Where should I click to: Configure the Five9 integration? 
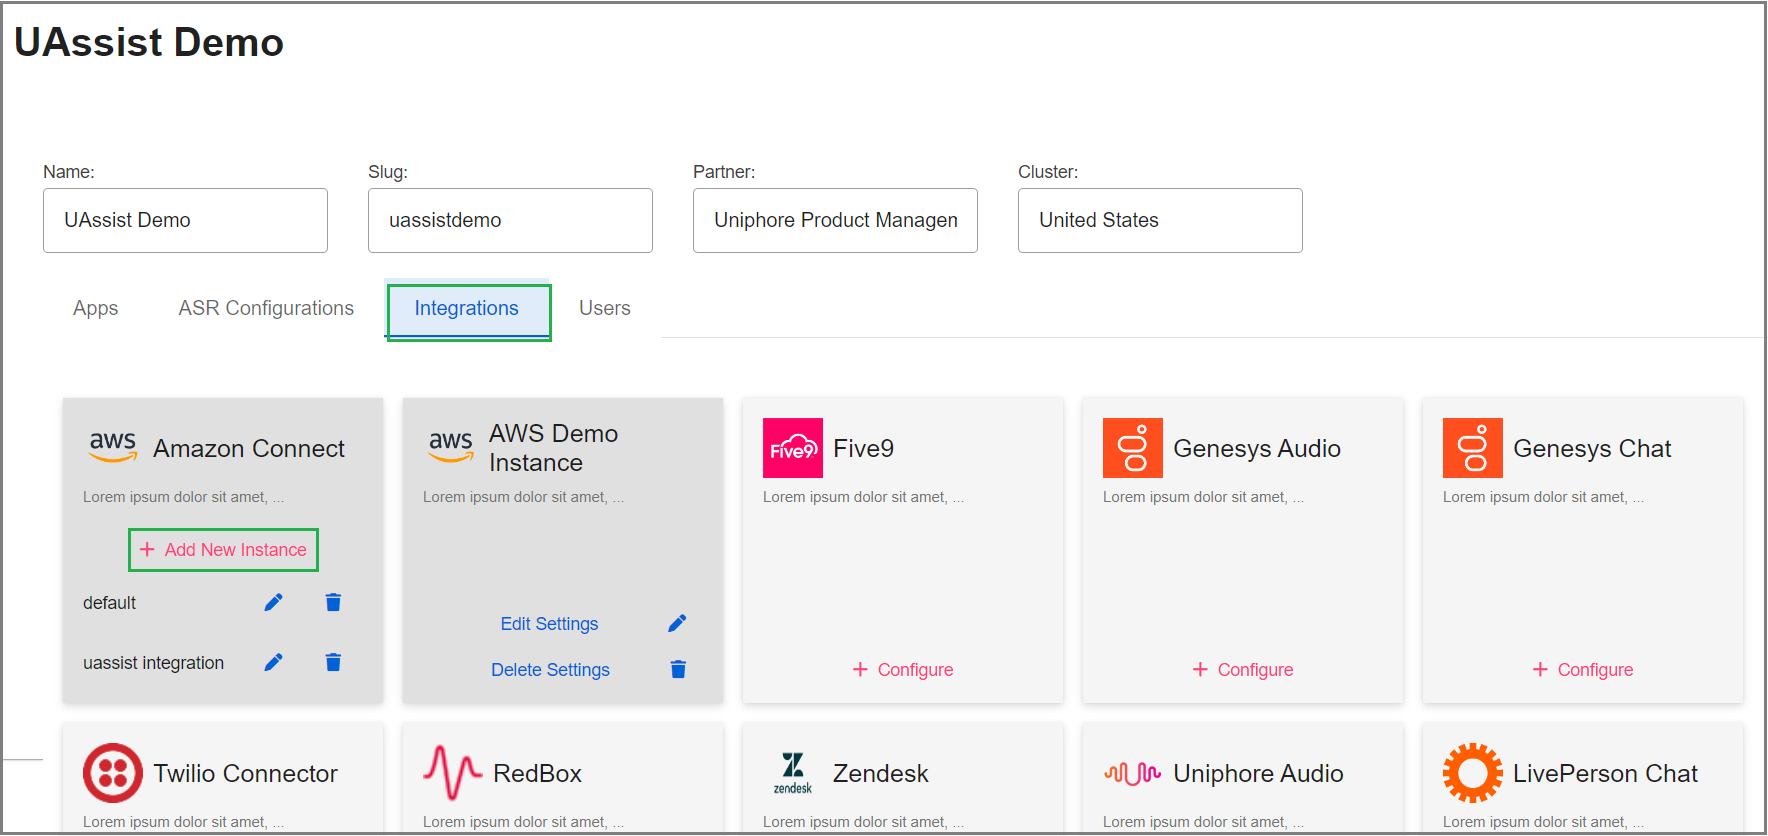(903, 670)
